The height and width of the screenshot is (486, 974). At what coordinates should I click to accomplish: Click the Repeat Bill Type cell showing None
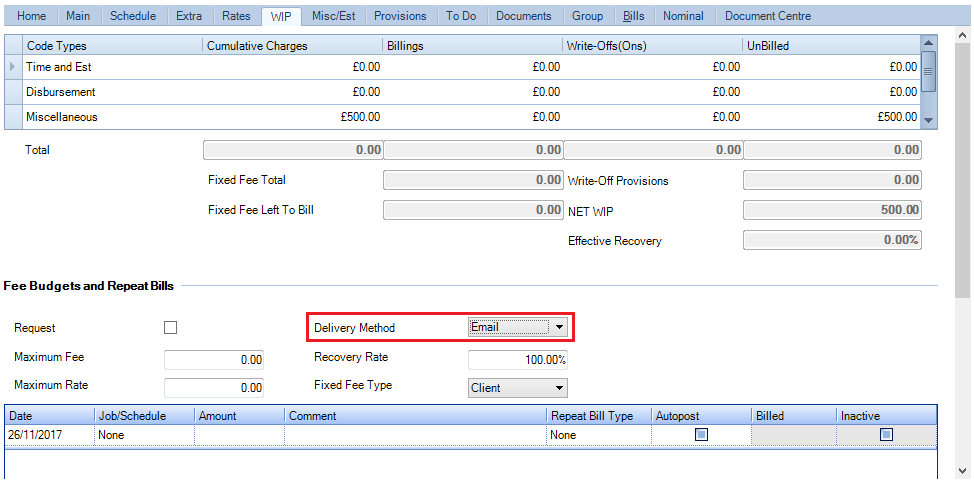599,435
